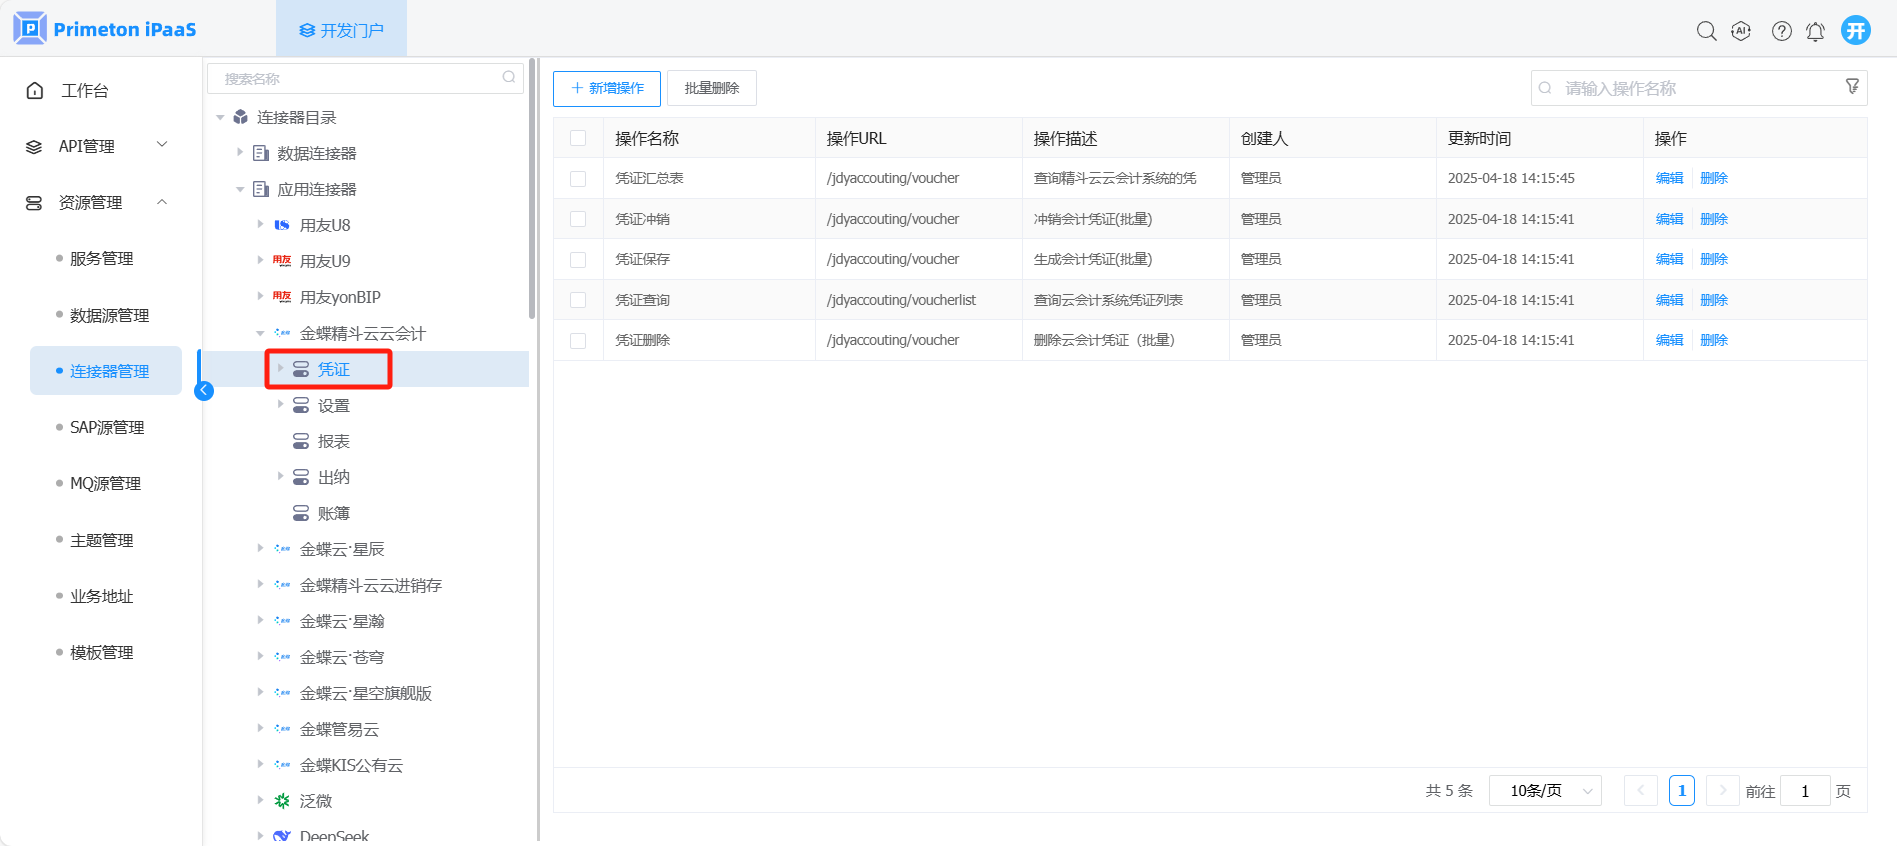1897x846 pixels.
Task: Click the filter funnel icon in search box
Action: 1852,87
